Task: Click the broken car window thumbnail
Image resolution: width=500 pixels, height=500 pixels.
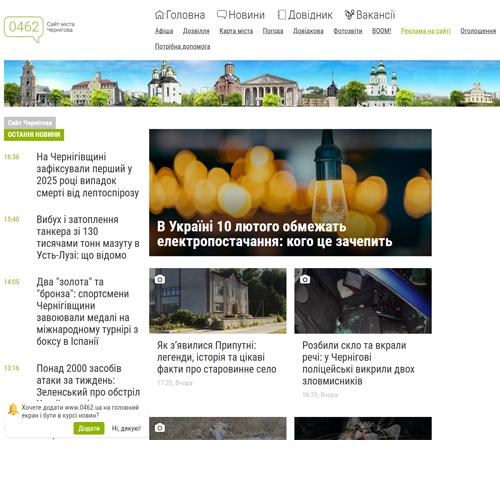Action: pos(363,301)
